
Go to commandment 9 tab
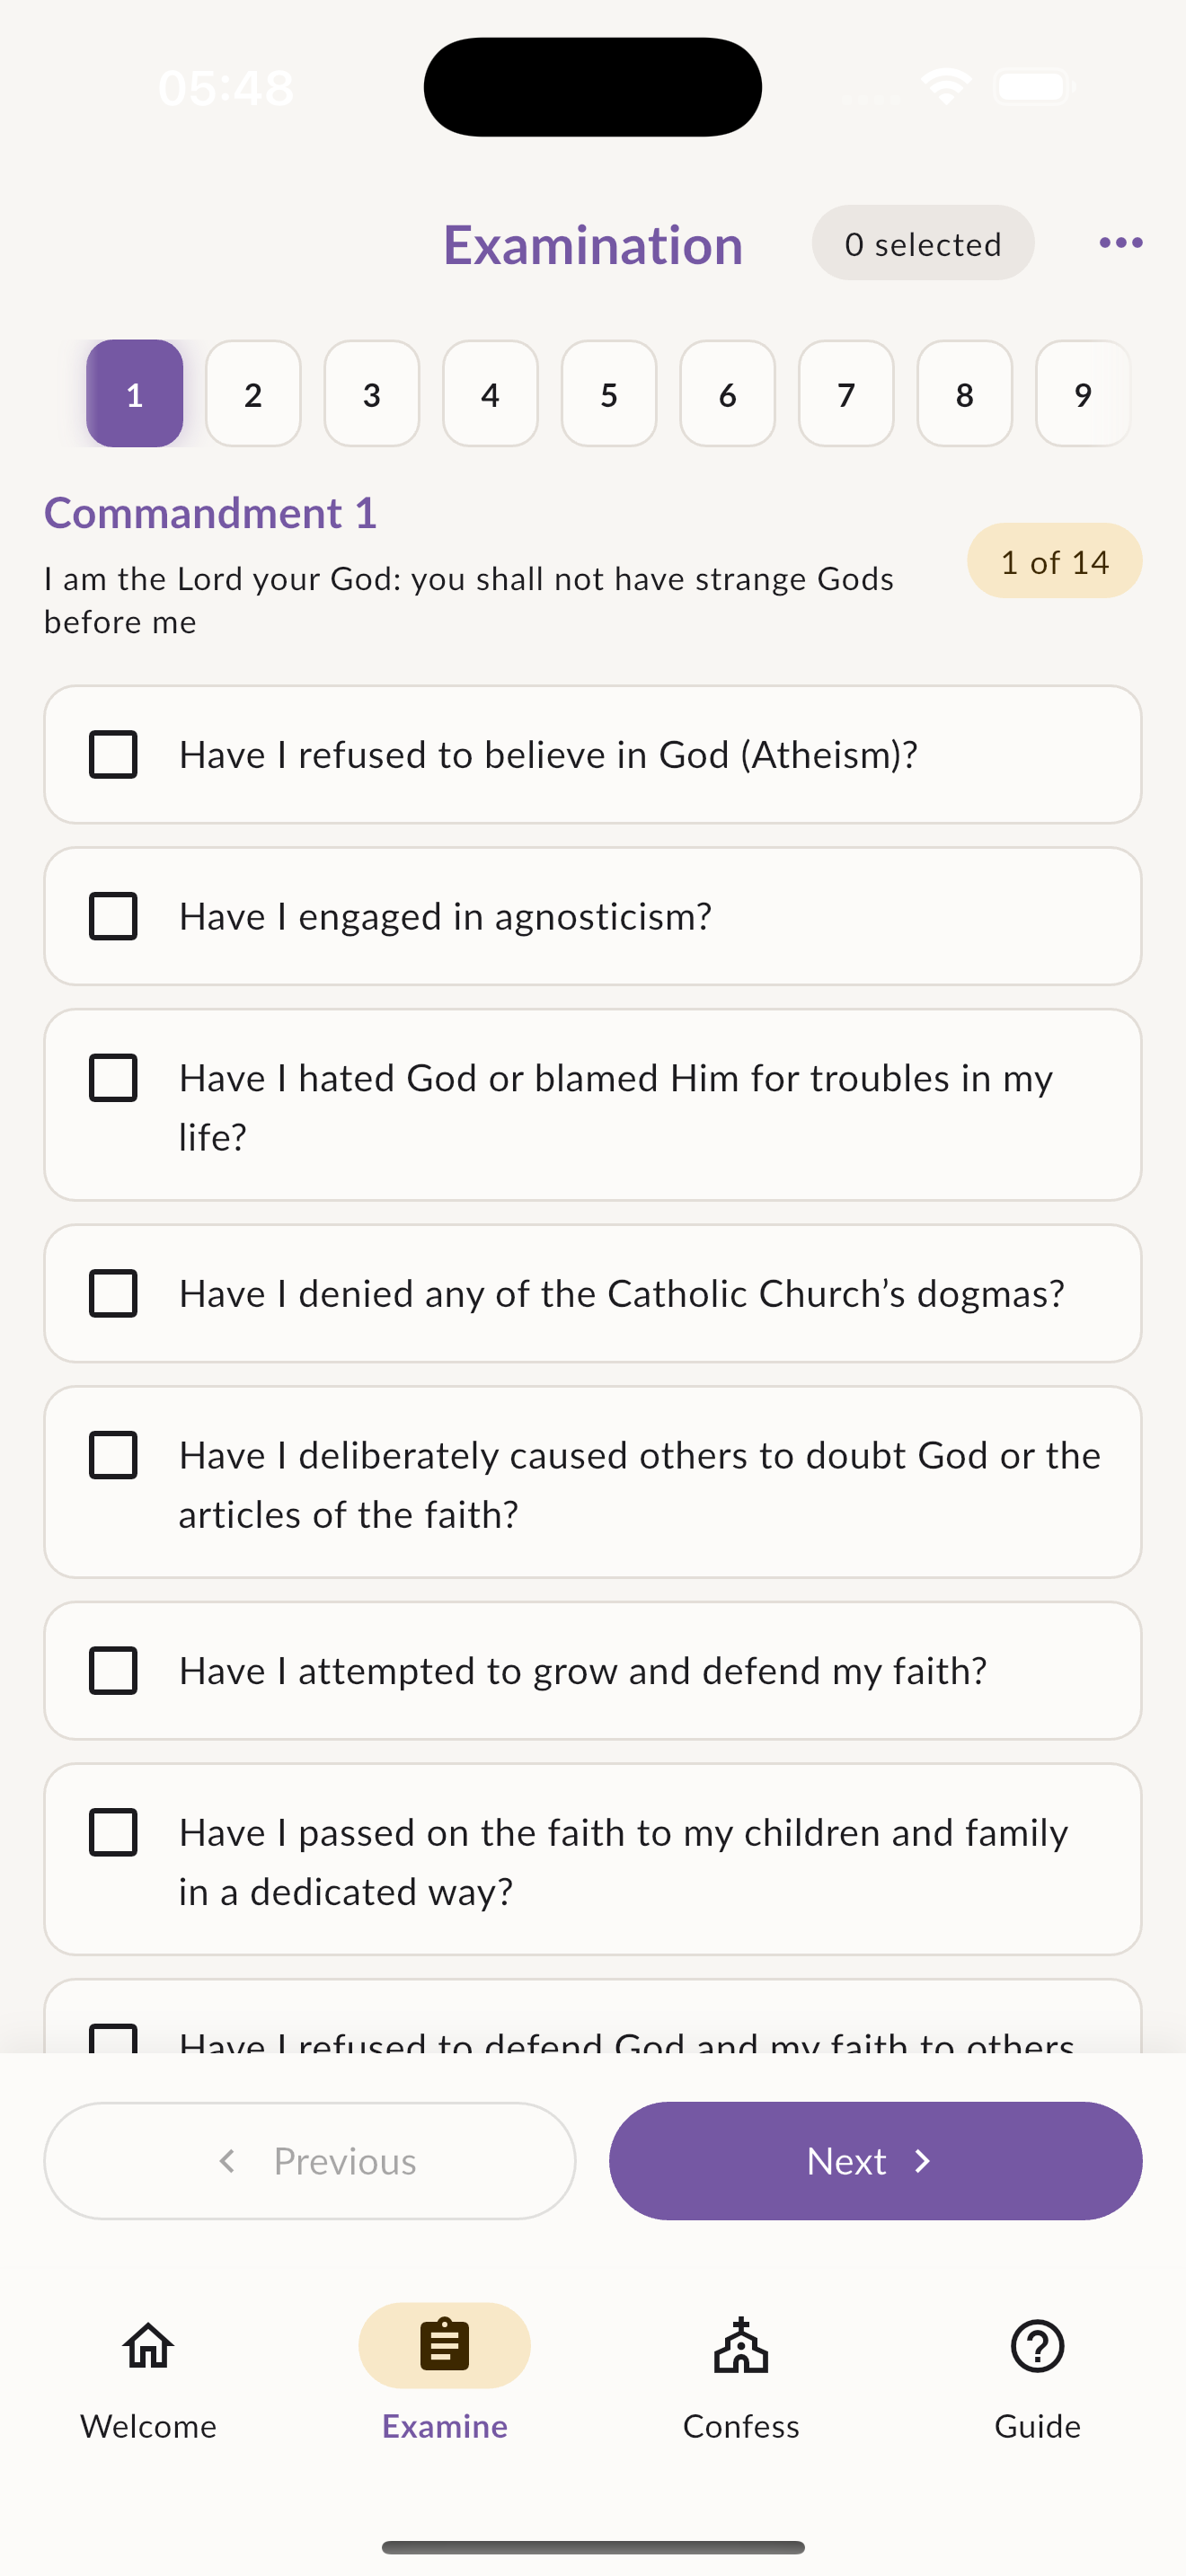tap(1082, 394)
